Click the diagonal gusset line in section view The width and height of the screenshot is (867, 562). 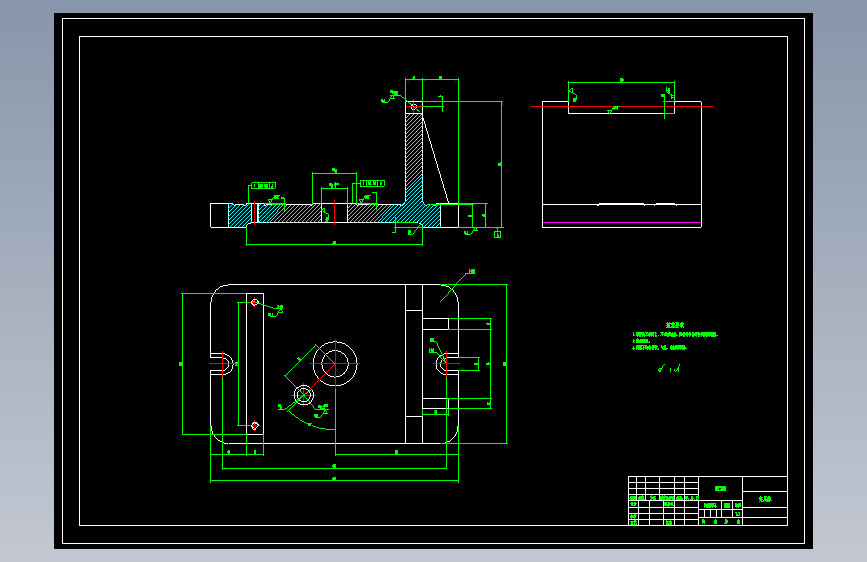point(436,159)
